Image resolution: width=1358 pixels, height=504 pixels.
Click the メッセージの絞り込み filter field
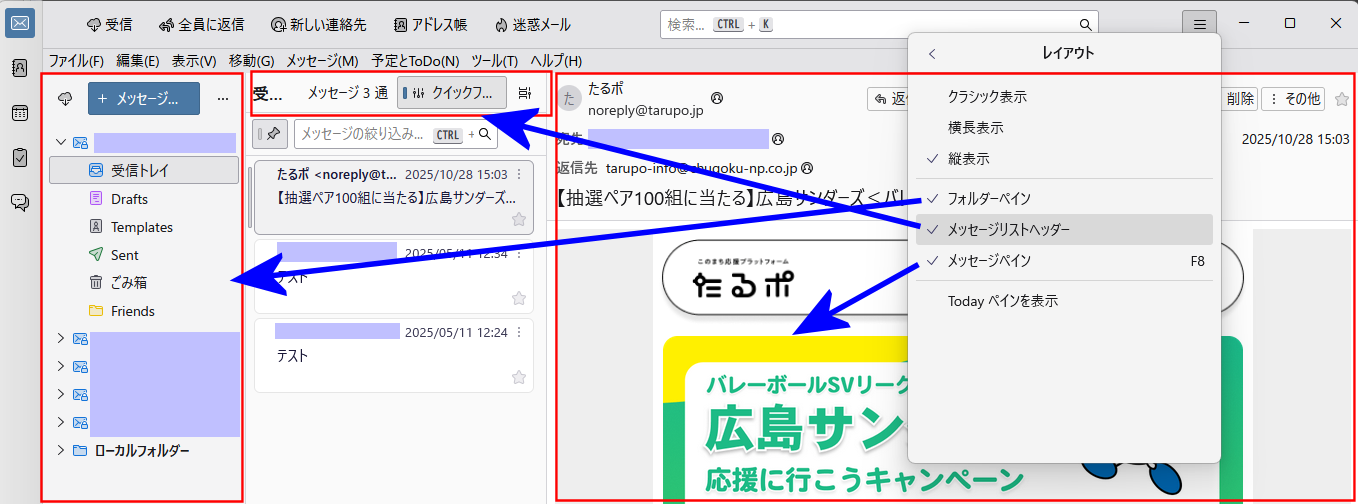pyautogui.click(x=365, y=134)
